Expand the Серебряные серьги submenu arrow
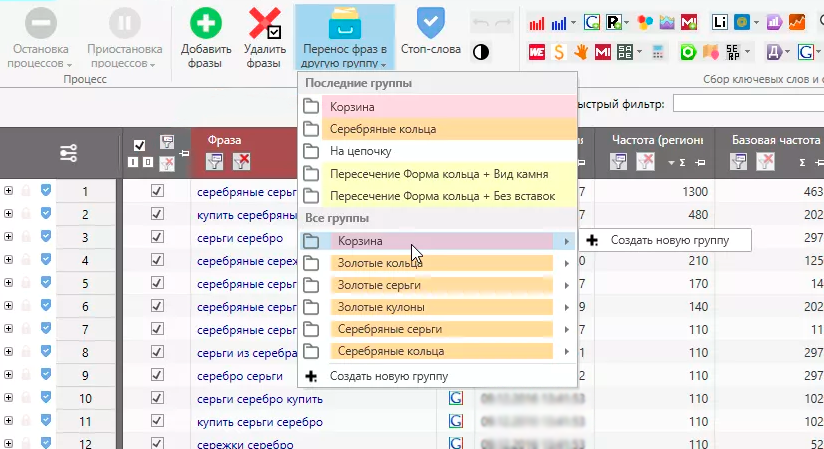Screen dimensions: 824x449 click(x=567, y=329)
